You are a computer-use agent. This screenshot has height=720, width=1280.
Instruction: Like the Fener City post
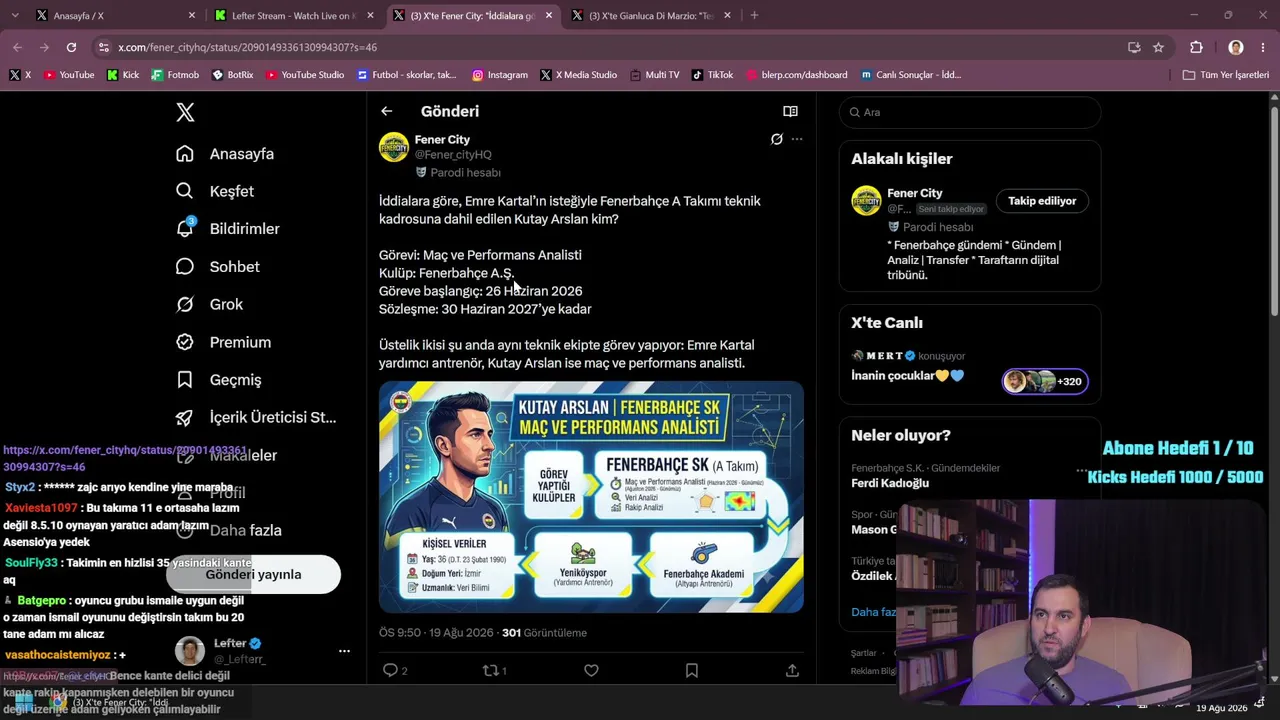click(591, 670)
